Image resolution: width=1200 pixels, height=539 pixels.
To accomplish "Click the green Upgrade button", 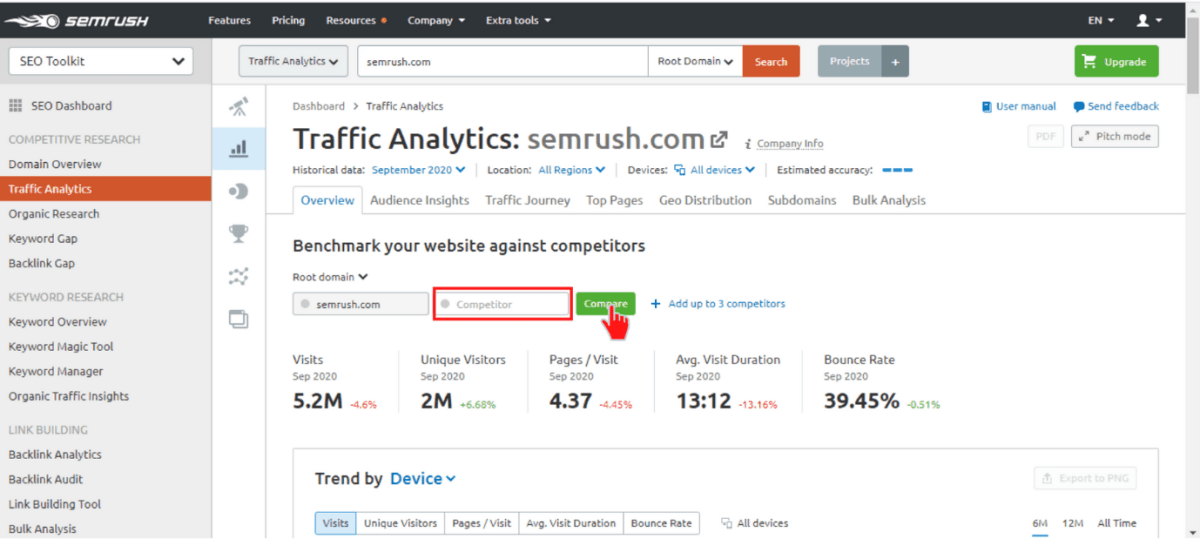I will (x=1116, y=61).
